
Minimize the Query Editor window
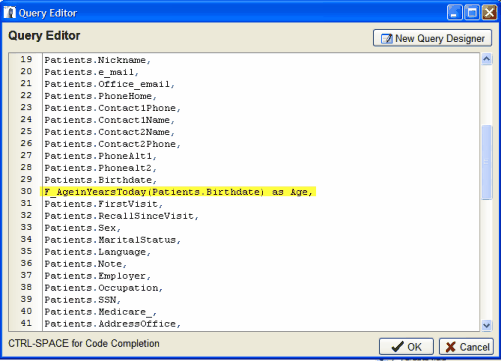tap(454, 13)
